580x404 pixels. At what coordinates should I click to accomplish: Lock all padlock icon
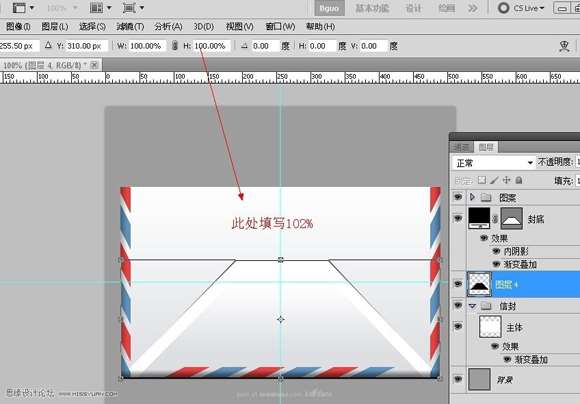pyautogui.click(x=519, y=180)
